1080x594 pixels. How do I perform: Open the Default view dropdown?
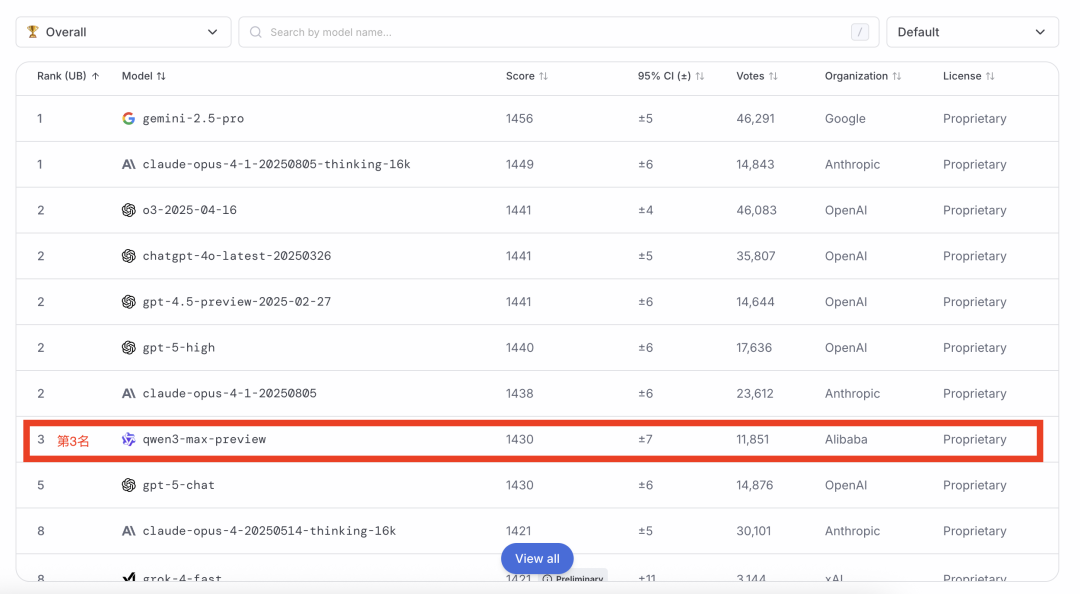972,32
